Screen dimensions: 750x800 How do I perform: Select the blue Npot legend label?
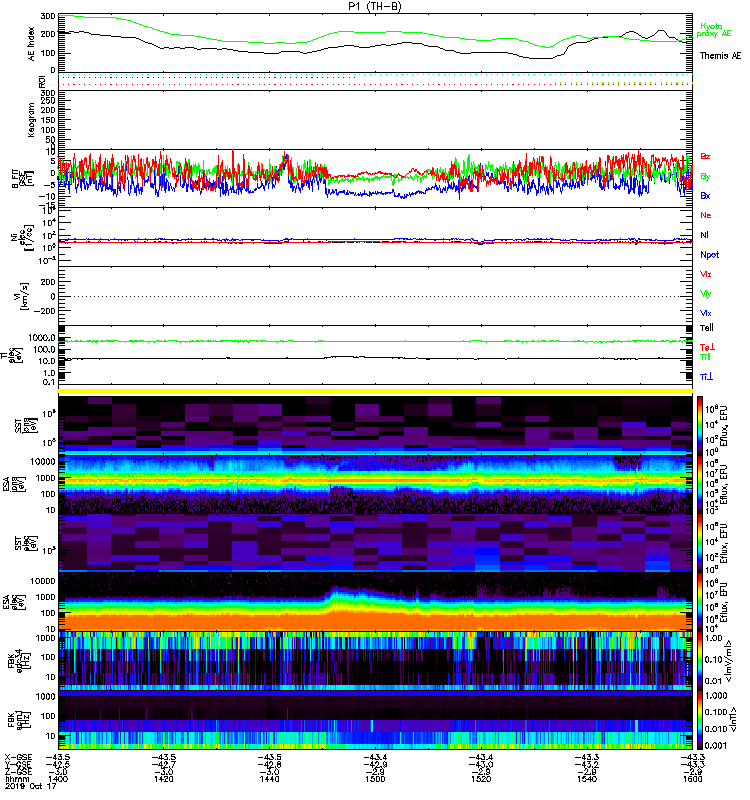pos(710,255)
